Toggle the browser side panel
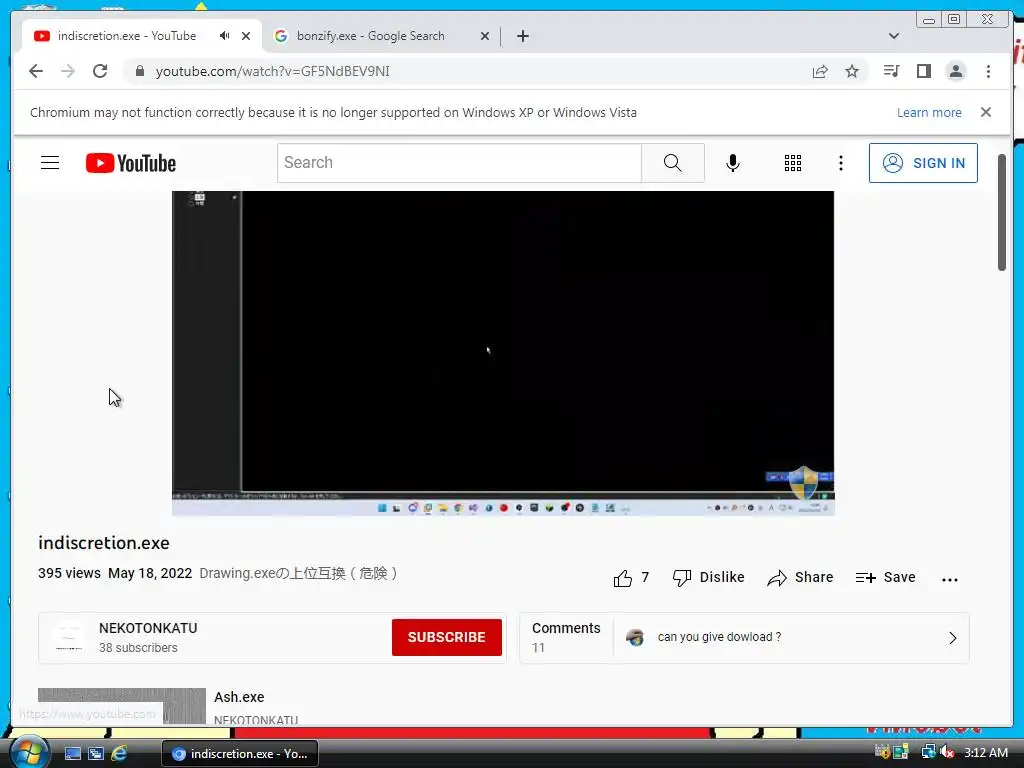The image size is (1024, 768). tap(923, 71)
